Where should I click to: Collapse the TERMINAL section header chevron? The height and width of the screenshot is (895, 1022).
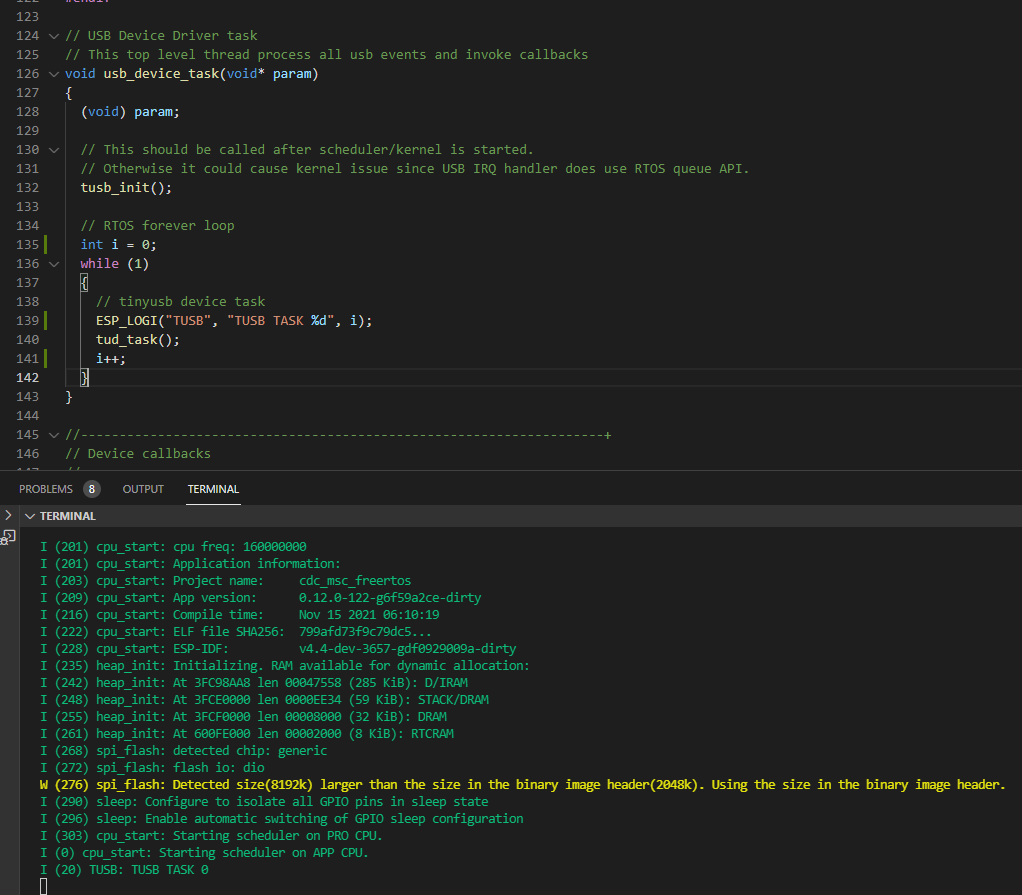(30, 516)
